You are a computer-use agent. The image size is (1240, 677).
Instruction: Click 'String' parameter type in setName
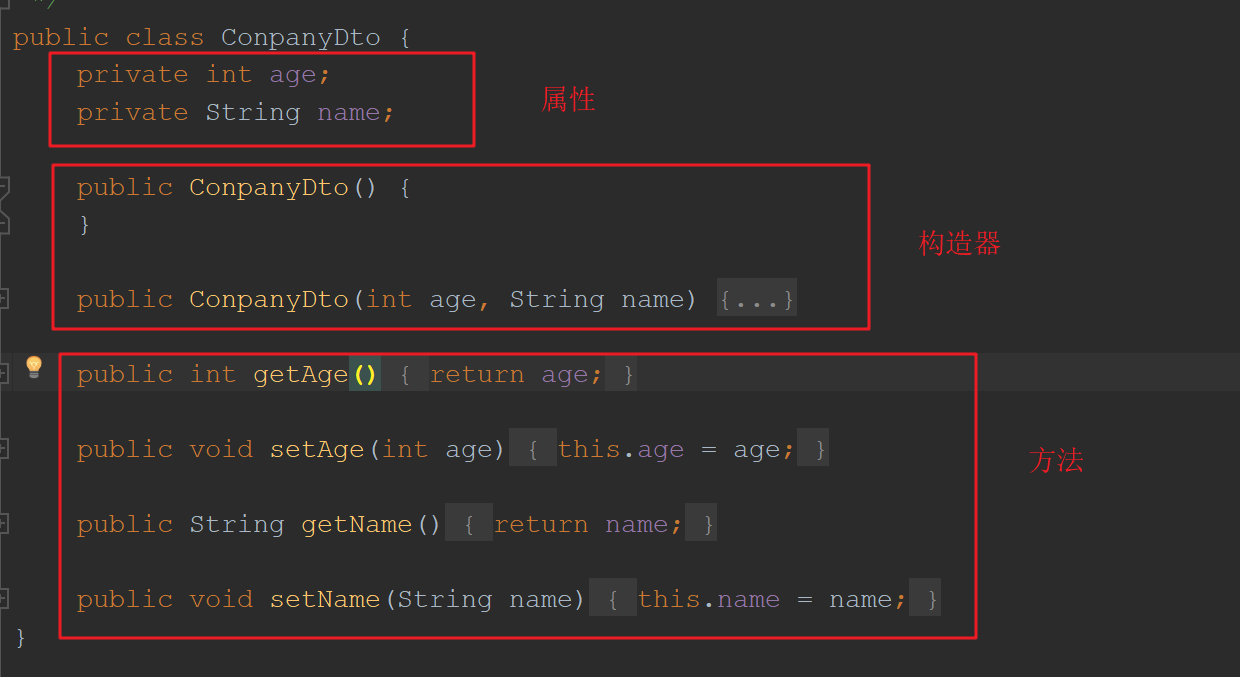pos(445,599)
